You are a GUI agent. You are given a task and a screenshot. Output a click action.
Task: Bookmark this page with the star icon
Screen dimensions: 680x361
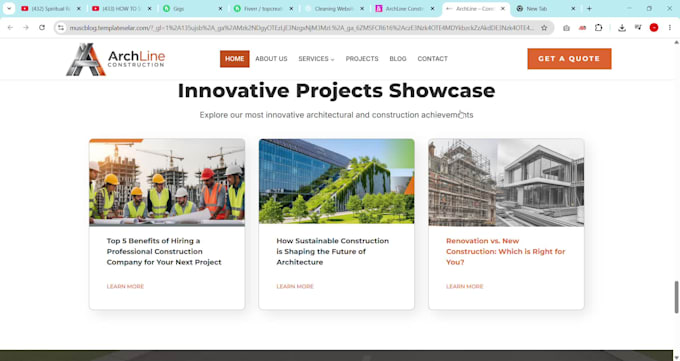coord(544,28)
